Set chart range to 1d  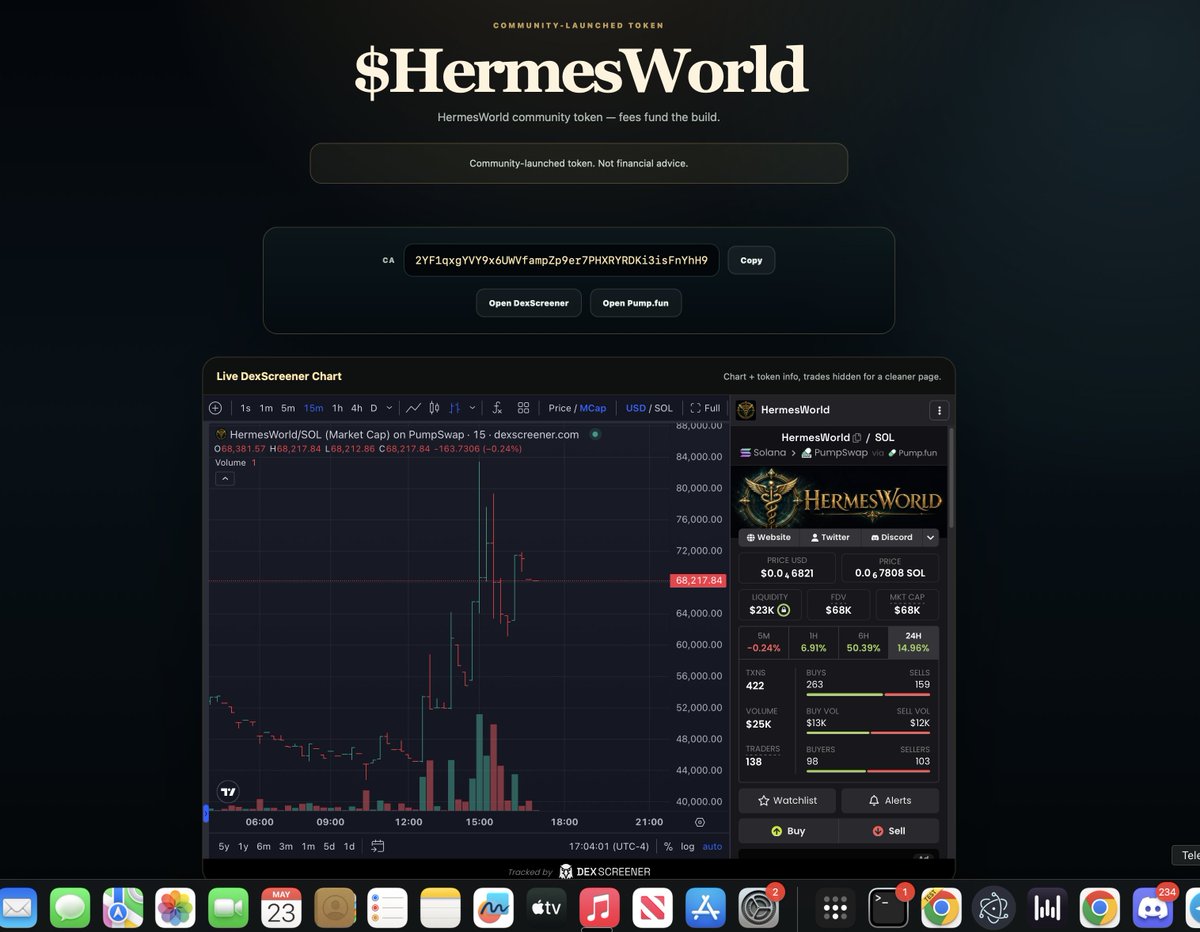(x=349, y=846)
